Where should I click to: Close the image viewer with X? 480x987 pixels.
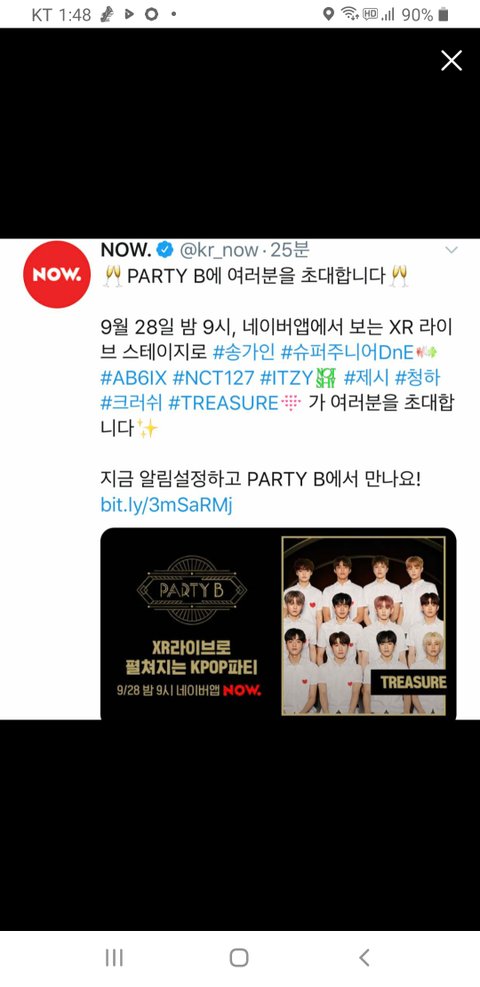(451, 60)
